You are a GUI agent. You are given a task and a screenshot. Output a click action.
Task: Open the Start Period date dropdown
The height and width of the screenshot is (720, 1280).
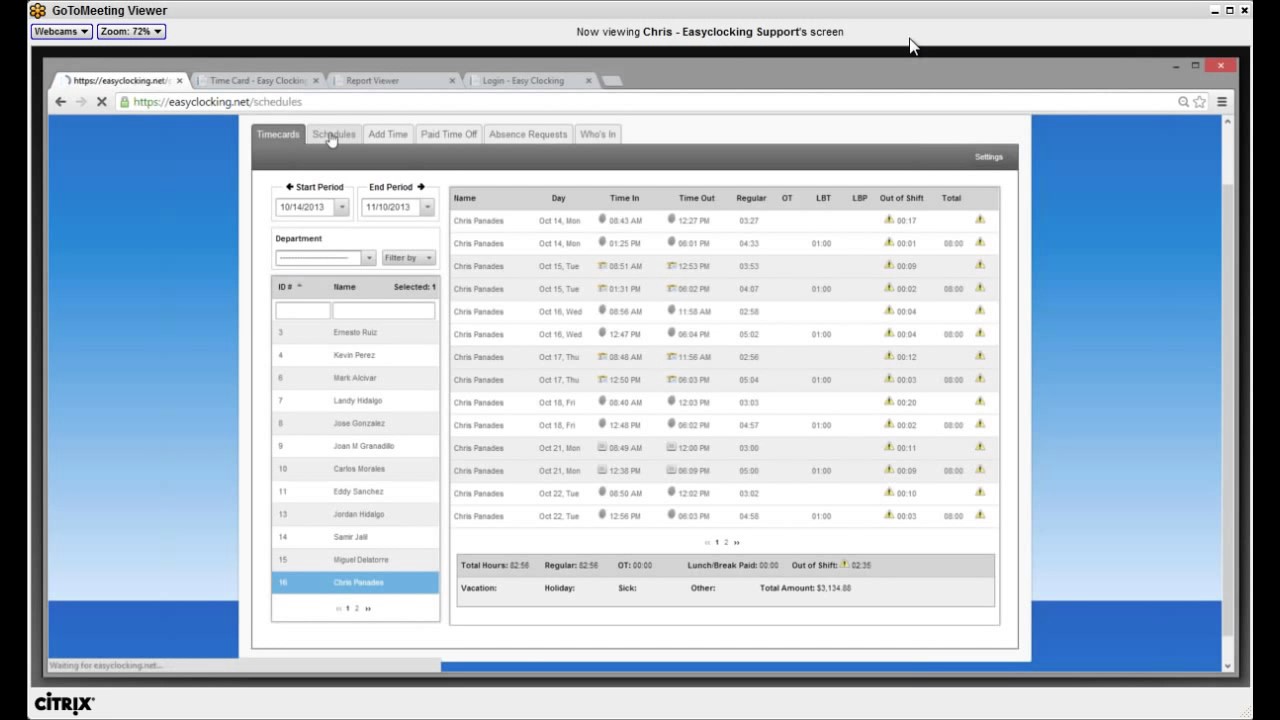point(341,207)
